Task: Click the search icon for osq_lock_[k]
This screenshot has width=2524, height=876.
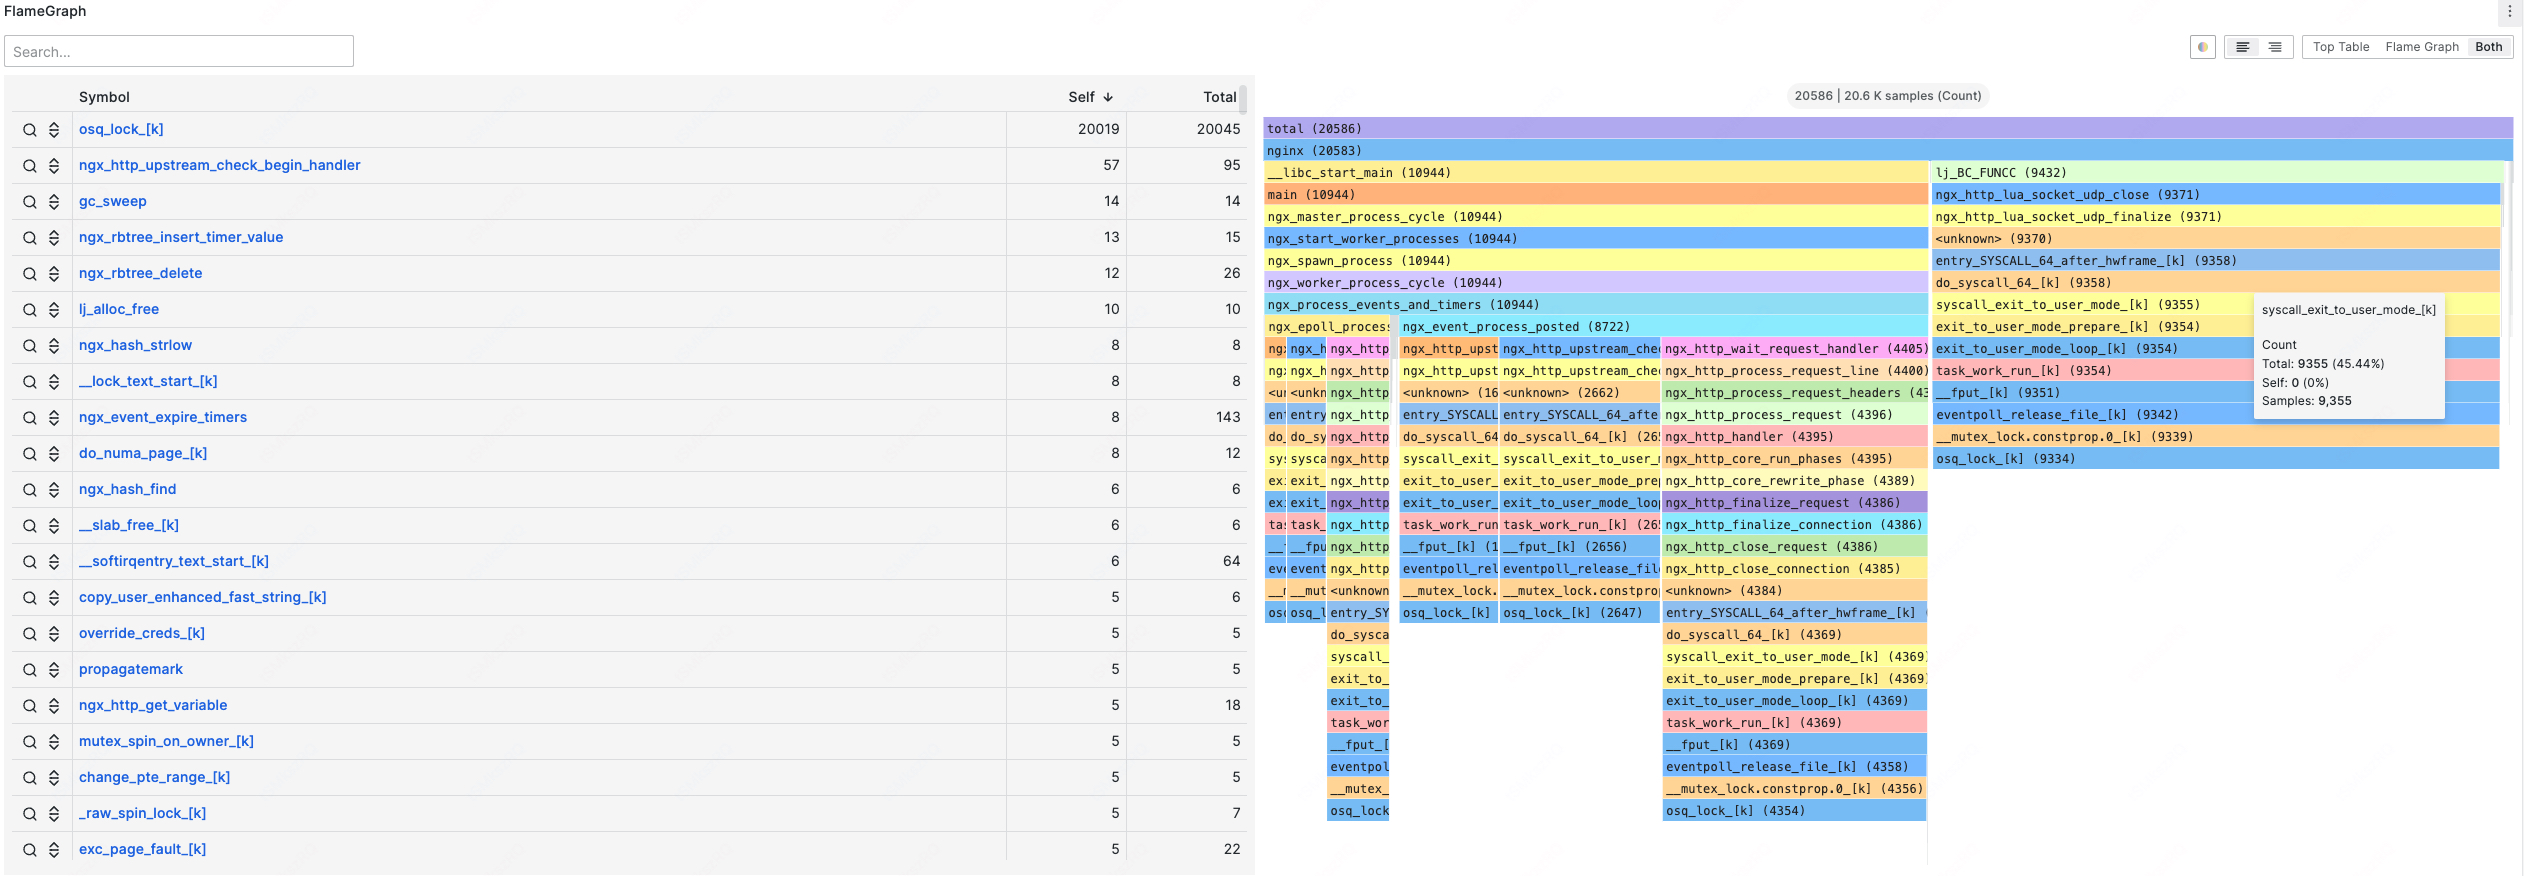Action: (x=30, y=130)
